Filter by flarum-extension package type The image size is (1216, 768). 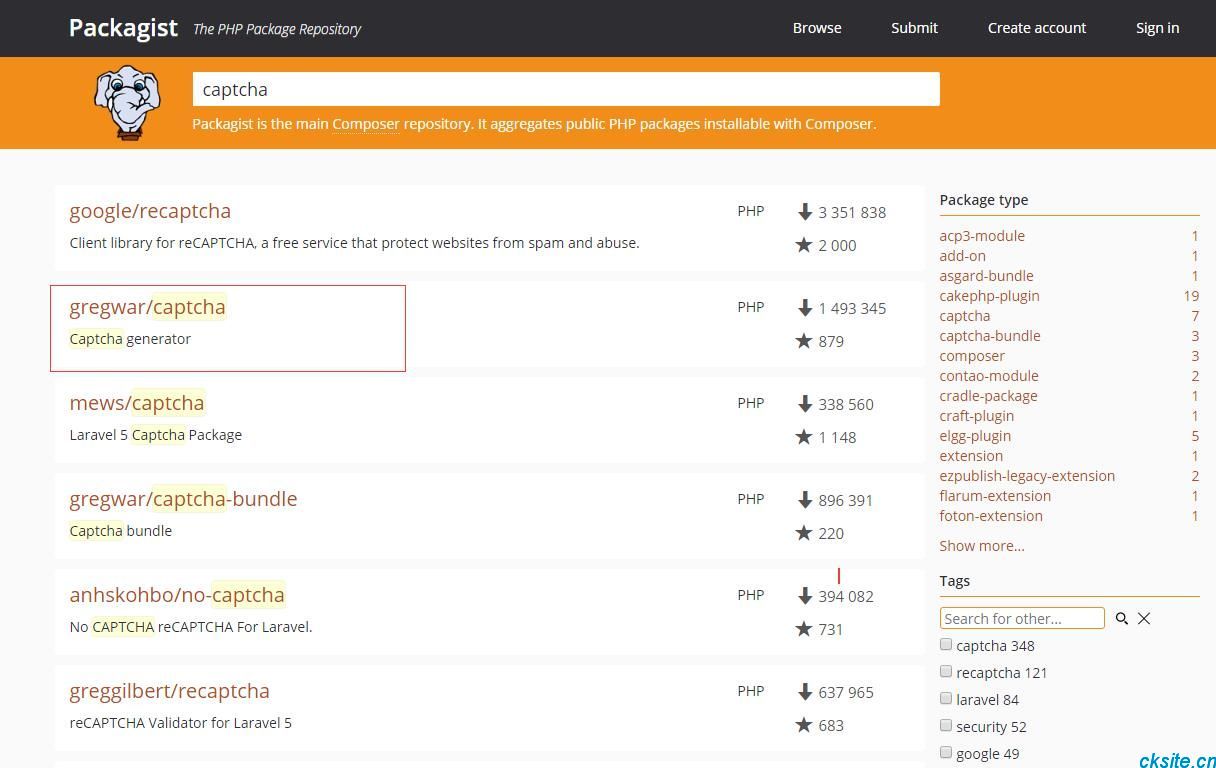tap(995, 496)
